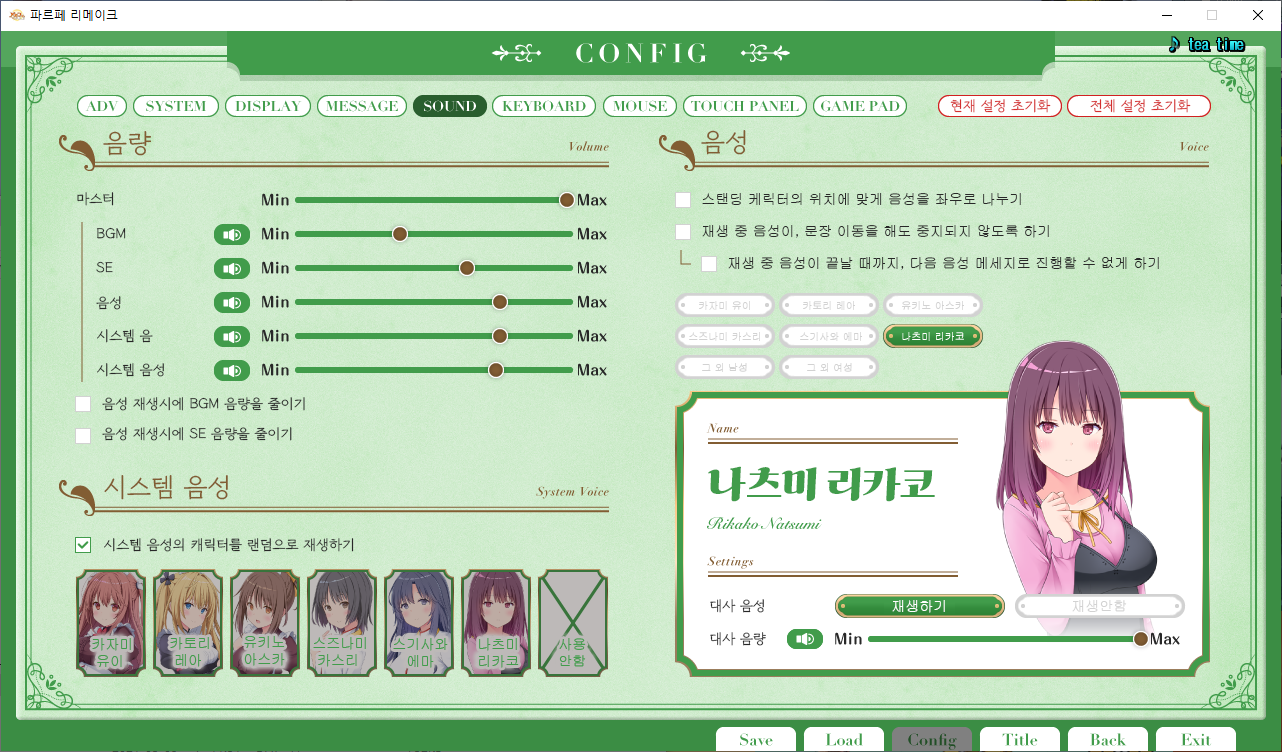The image size is (1282, 752).
Task: Enable splitting voice left-right by character position
Action: tap(683, 200)
